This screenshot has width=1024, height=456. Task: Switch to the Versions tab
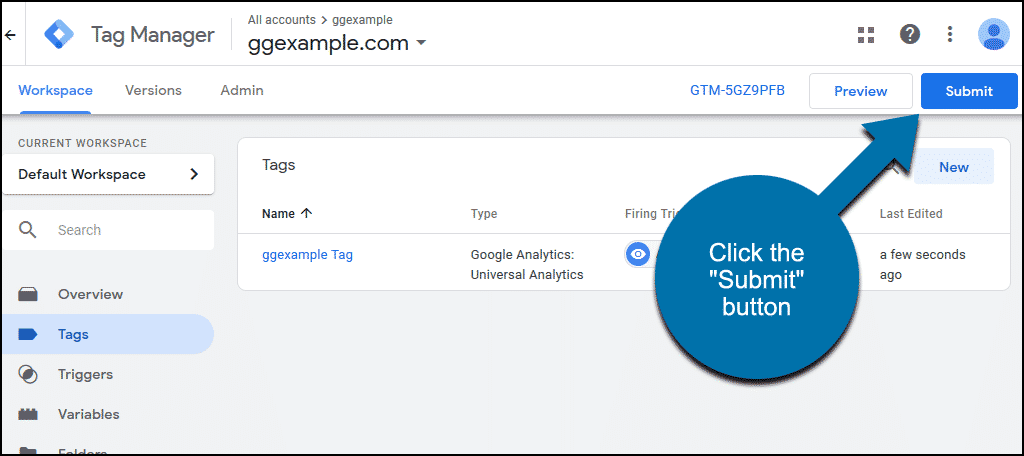pyautogui.click(x=153, y=90)
